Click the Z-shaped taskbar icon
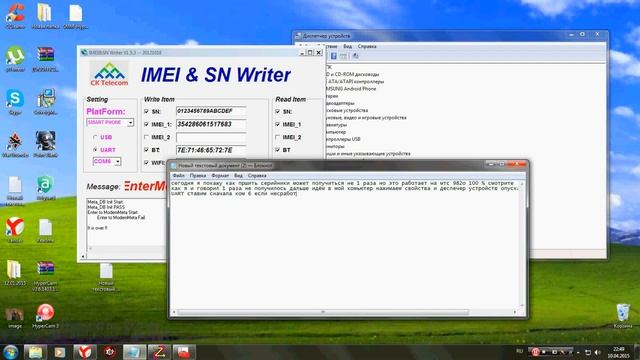640x360 pixels. (x=159, y=352)
